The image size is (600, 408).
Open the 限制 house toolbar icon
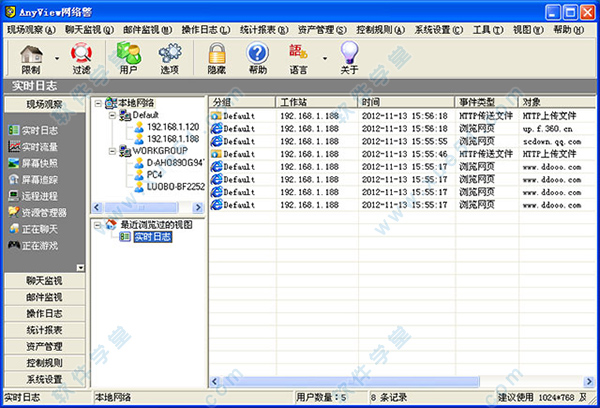point(31,59)
